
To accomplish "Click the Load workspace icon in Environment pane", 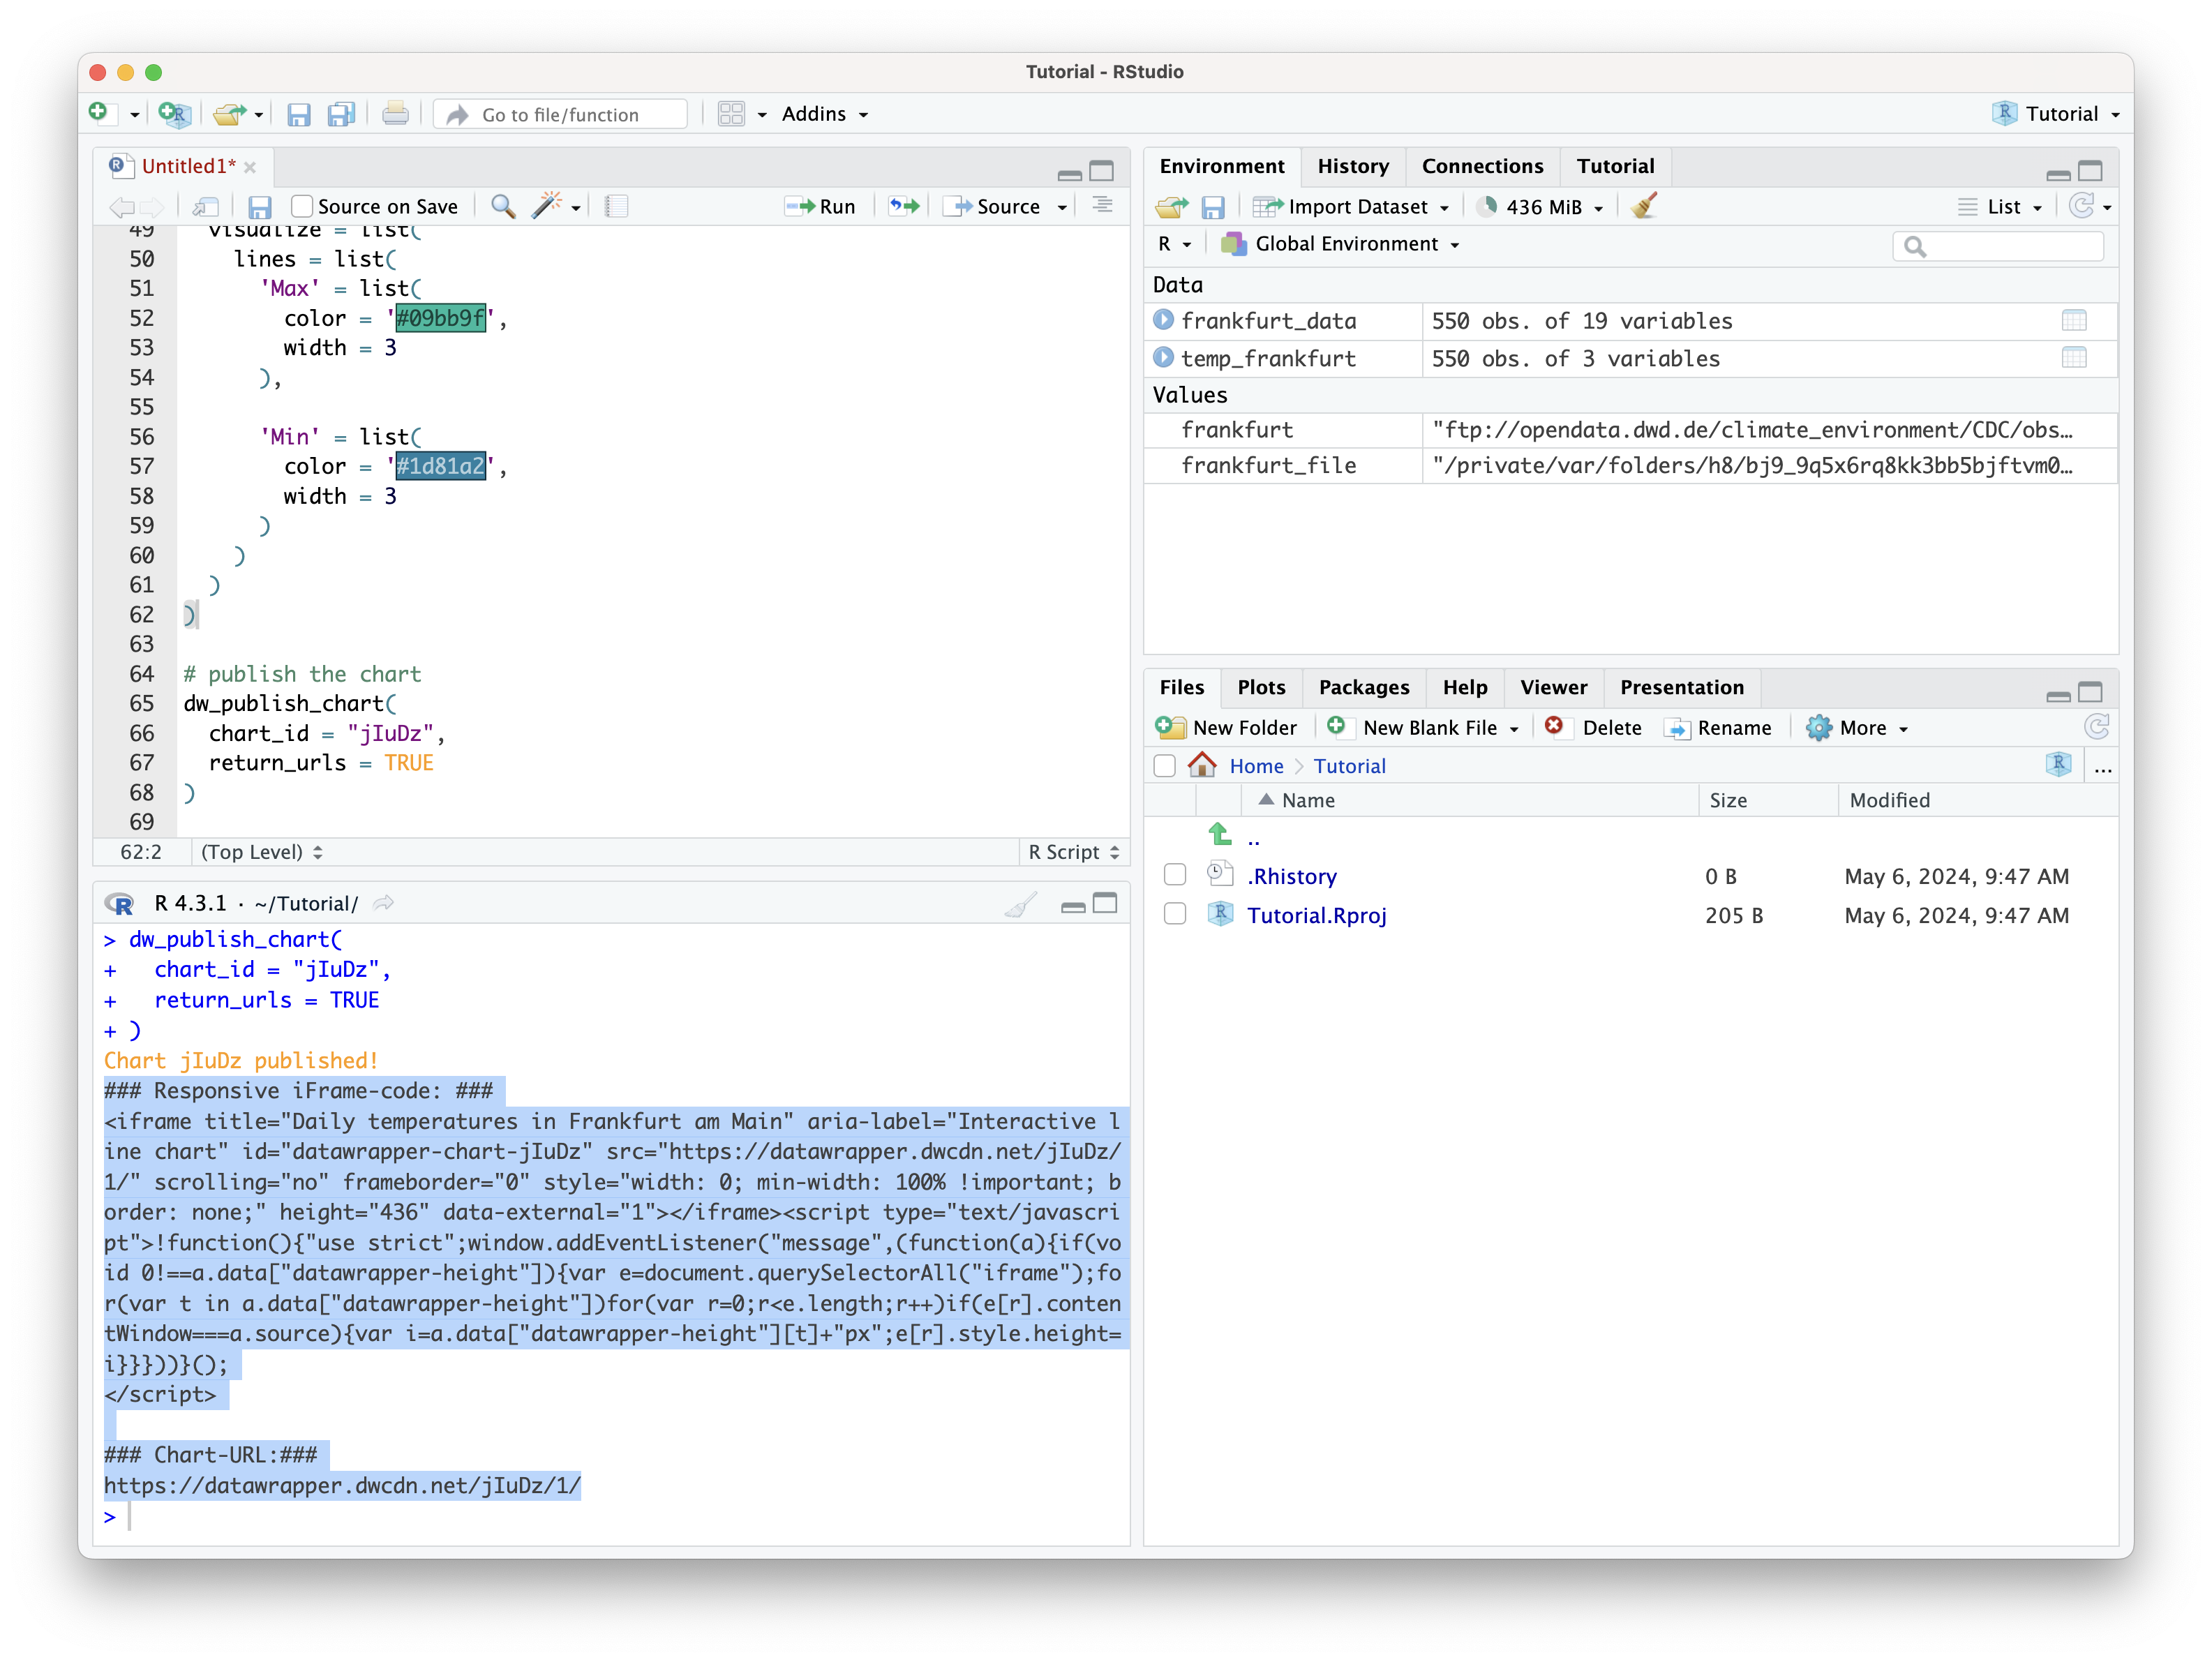I will (x=1172, y=207).
